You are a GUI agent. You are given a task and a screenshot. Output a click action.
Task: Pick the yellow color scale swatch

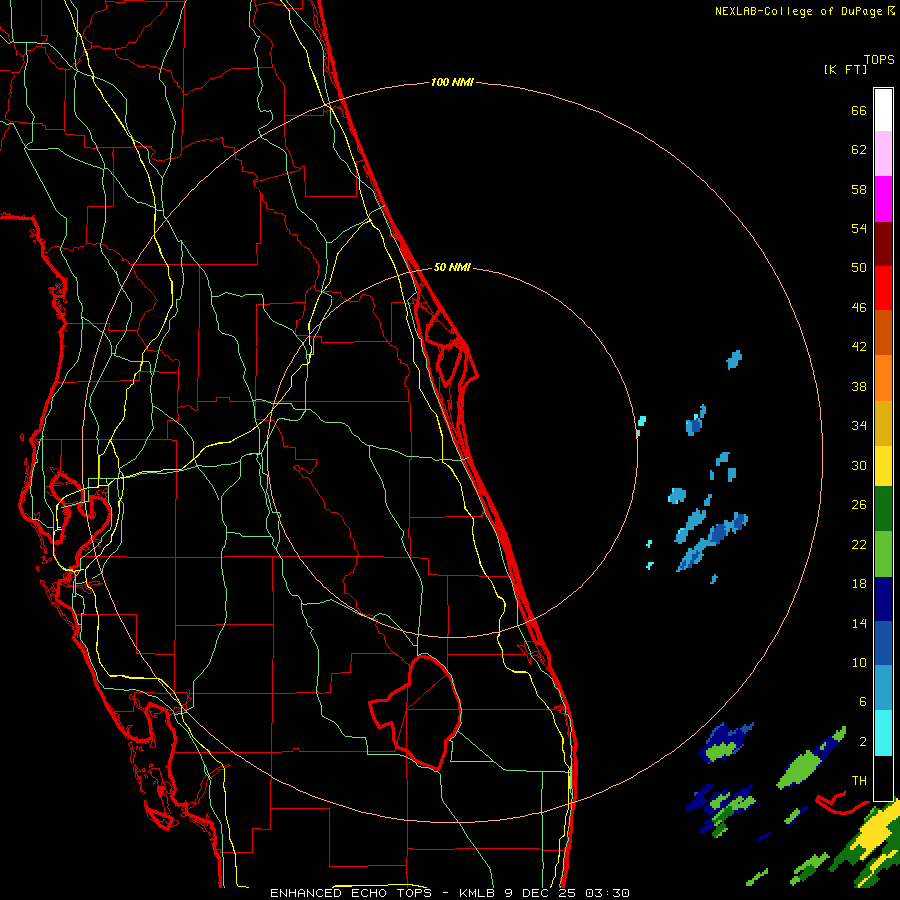pos(883,466)
